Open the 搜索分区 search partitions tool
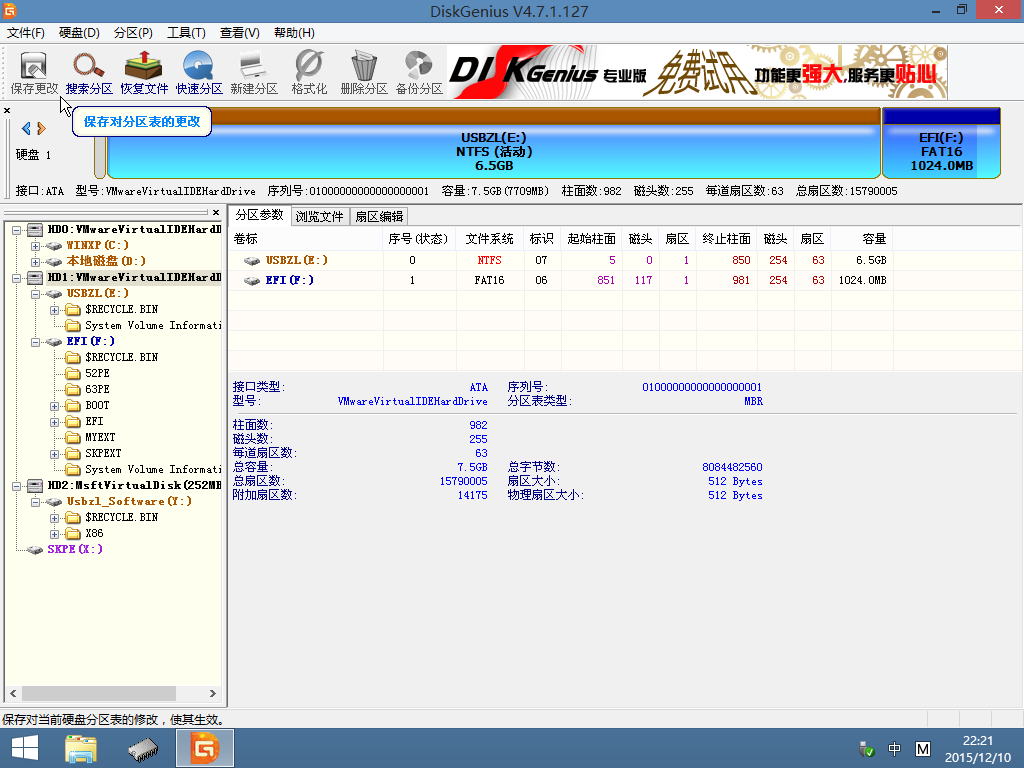Screen dimensions: 1024x768 click(x=89, y=73)
